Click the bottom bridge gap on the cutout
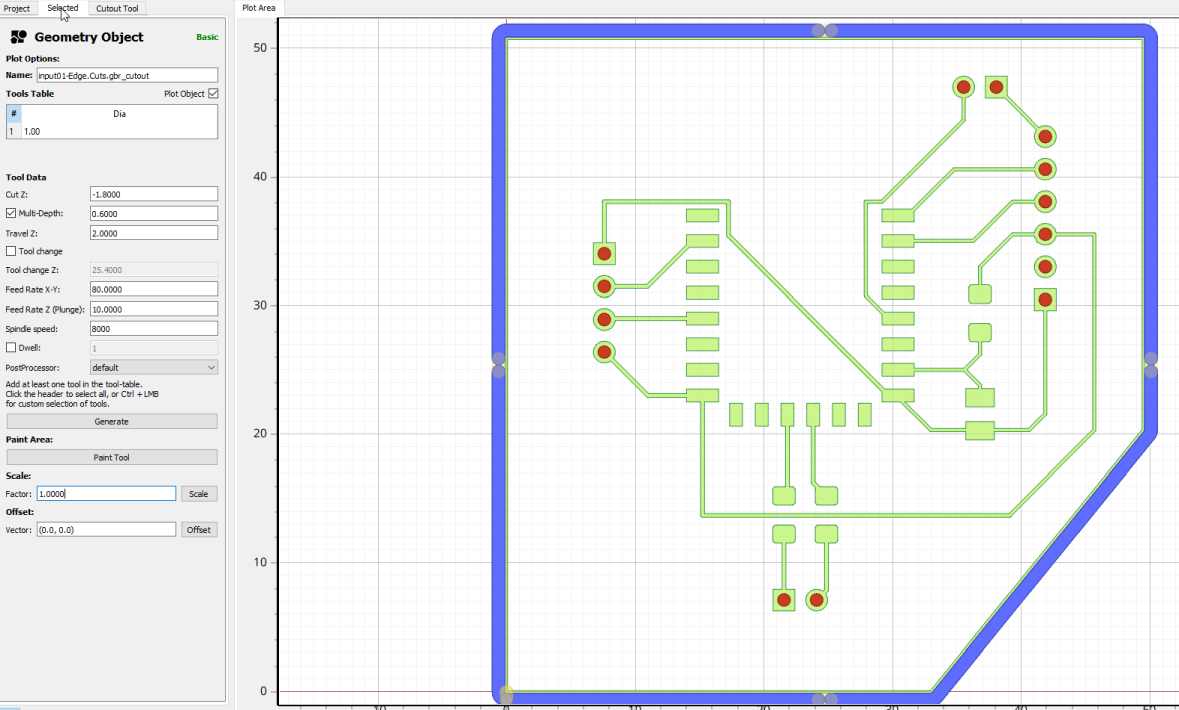The image size is (1179, 710). click(x=824, y=699)
